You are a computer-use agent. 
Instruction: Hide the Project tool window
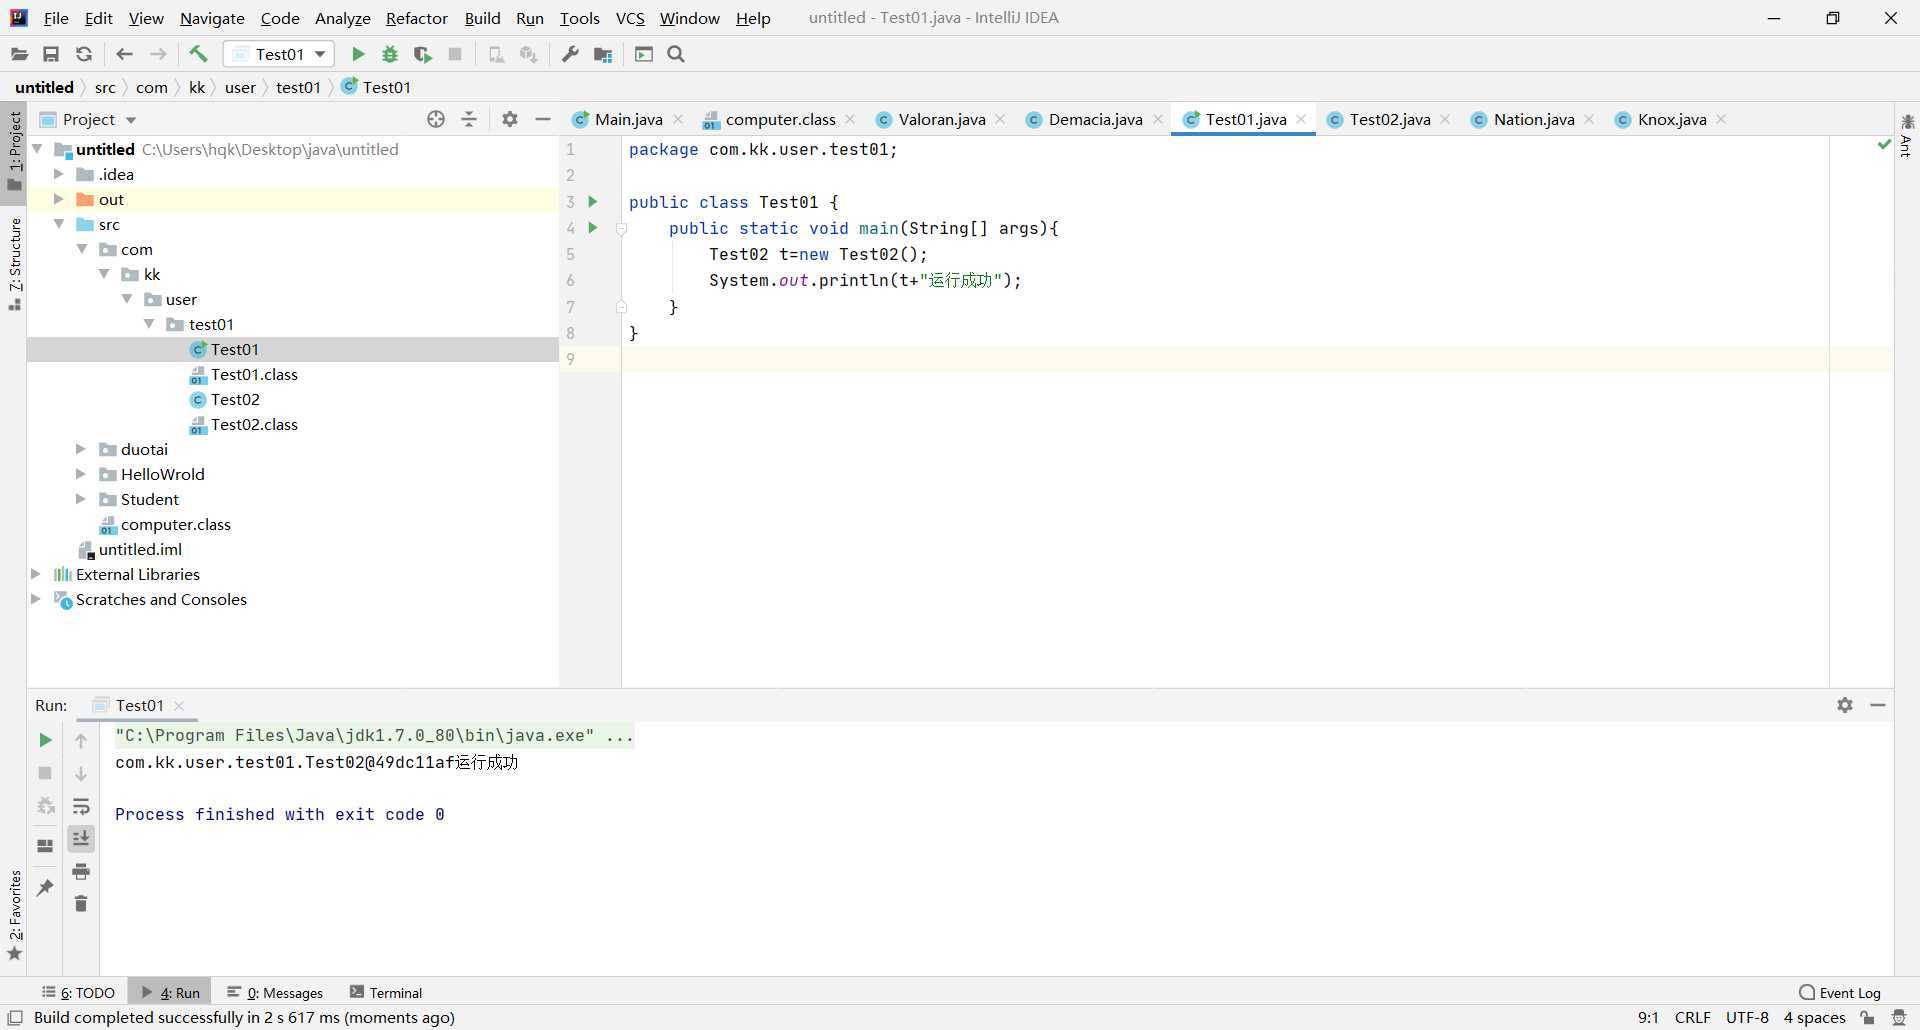[543, 119]
